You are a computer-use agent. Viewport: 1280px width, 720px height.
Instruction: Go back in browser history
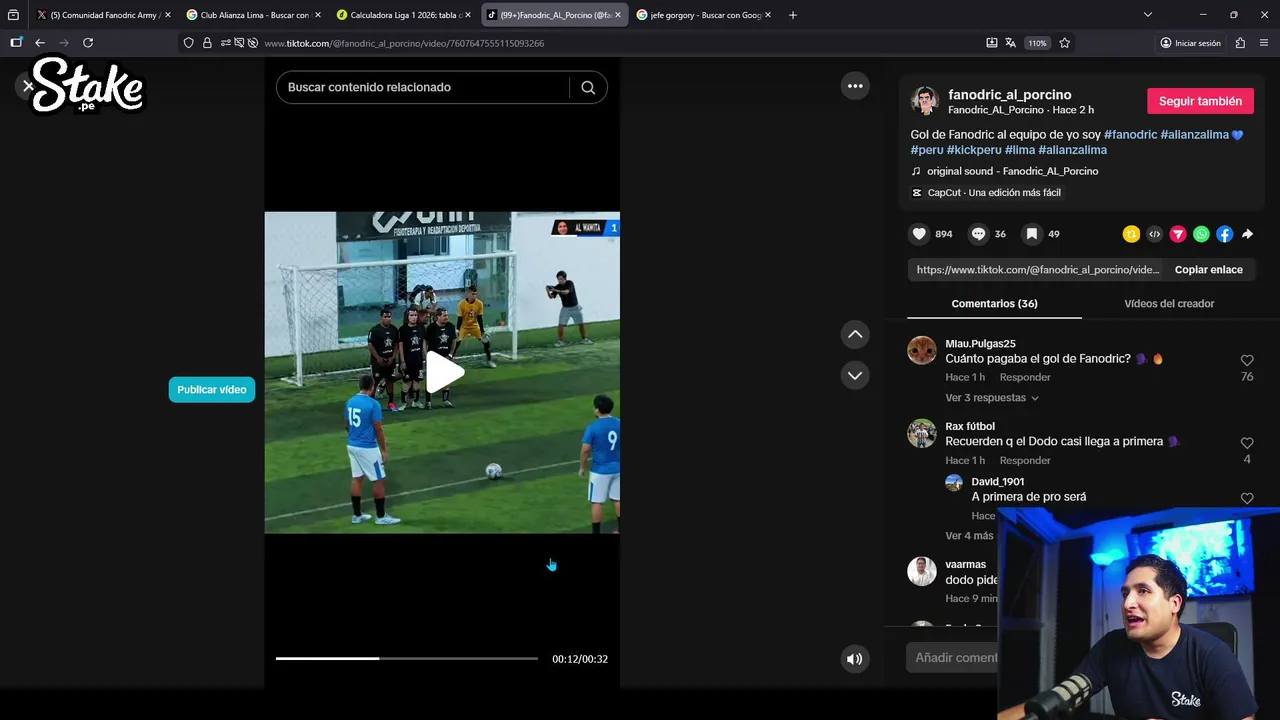click(40, 43)
